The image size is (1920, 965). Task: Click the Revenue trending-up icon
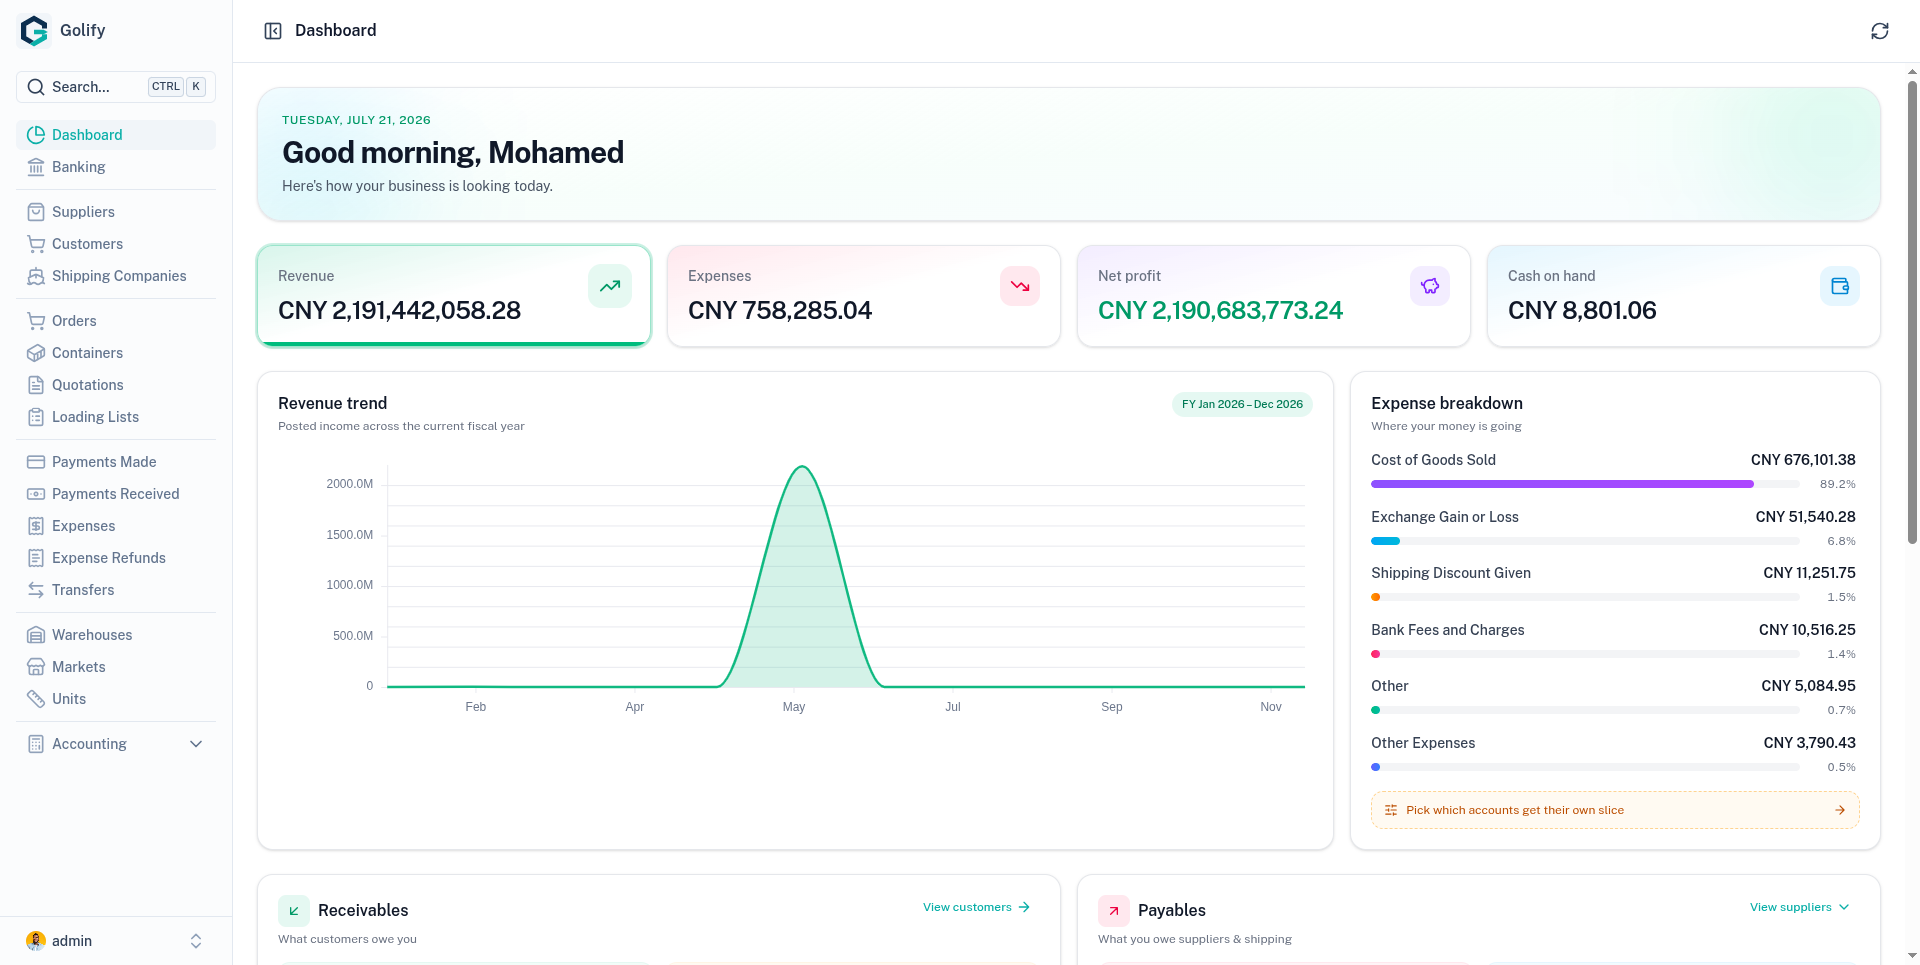point(610,286)
